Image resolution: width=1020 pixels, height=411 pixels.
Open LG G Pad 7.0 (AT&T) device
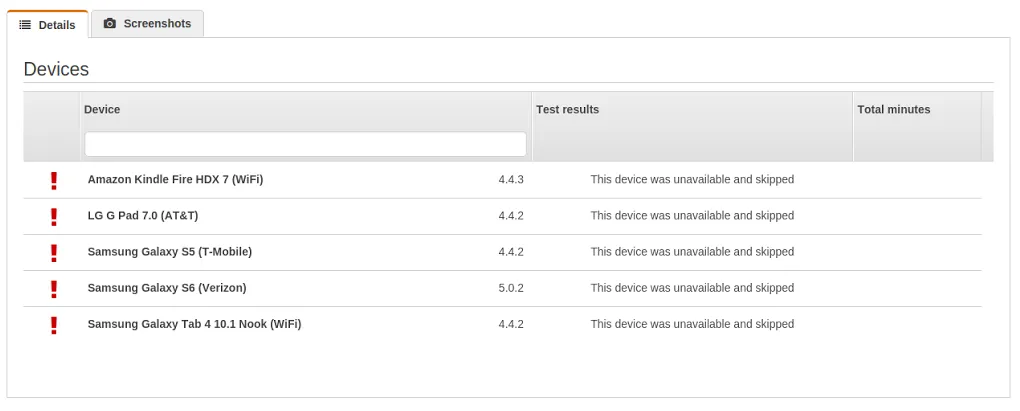(149, 216)
